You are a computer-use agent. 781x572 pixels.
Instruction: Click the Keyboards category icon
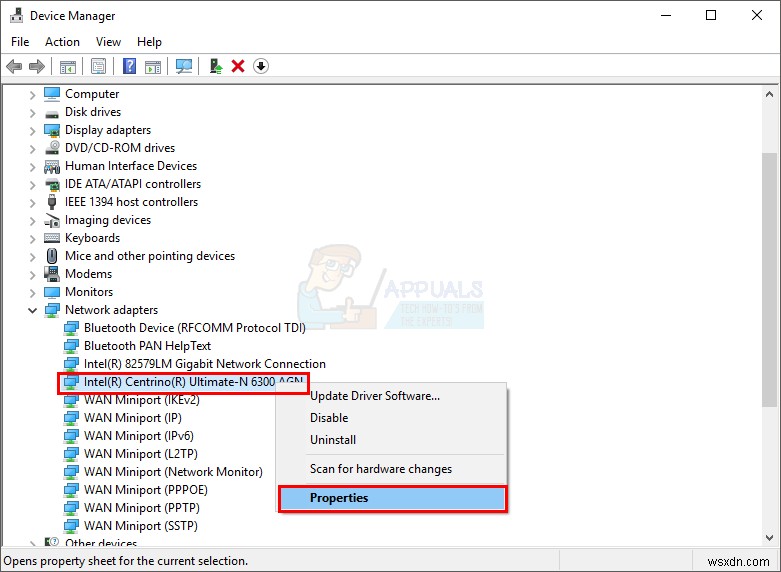coord(52,238)
